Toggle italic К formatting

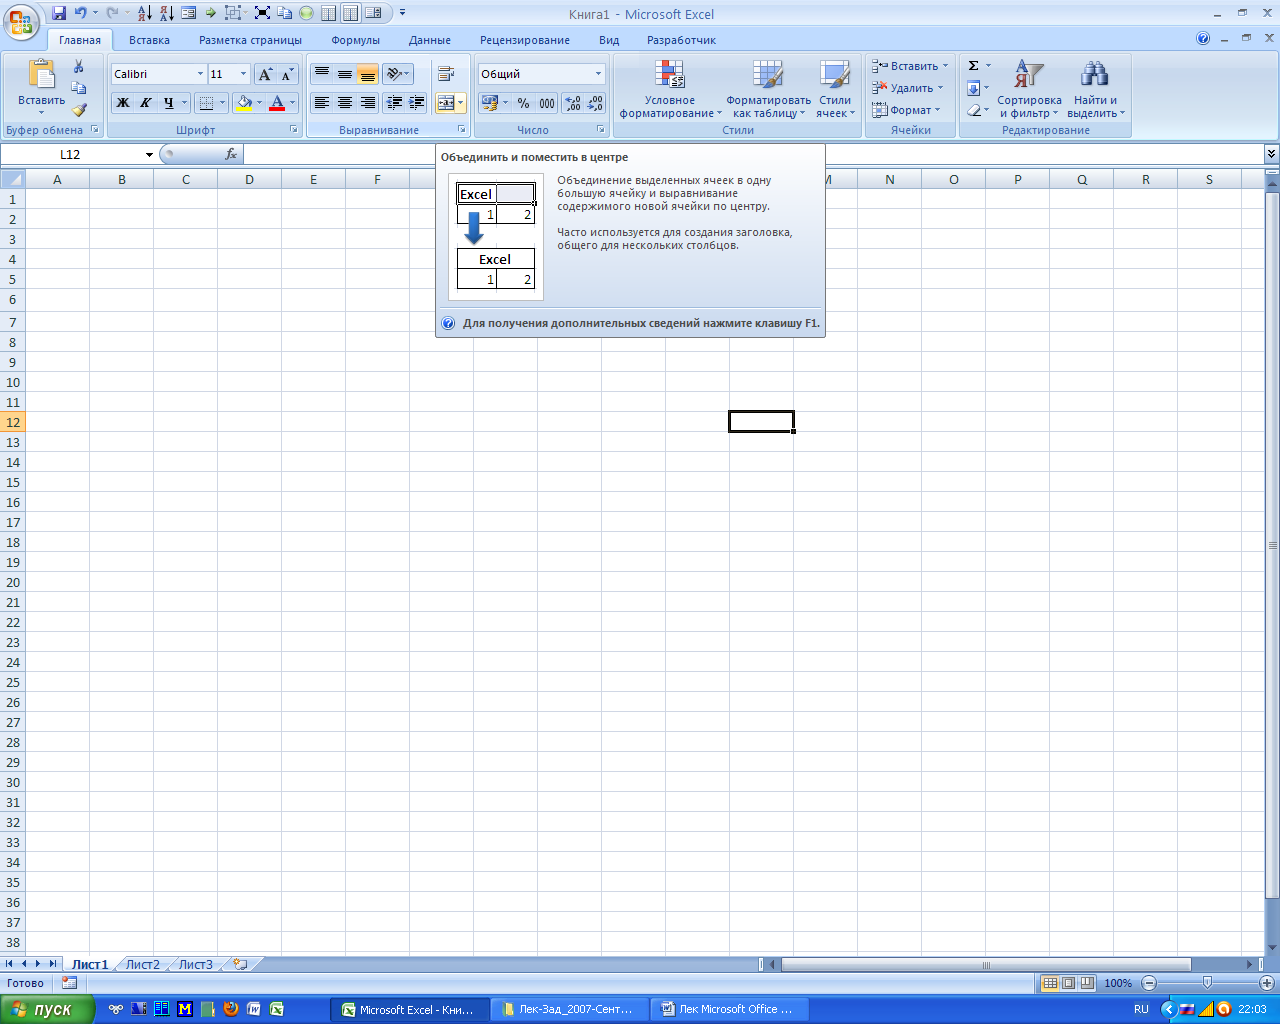(146, 102)
